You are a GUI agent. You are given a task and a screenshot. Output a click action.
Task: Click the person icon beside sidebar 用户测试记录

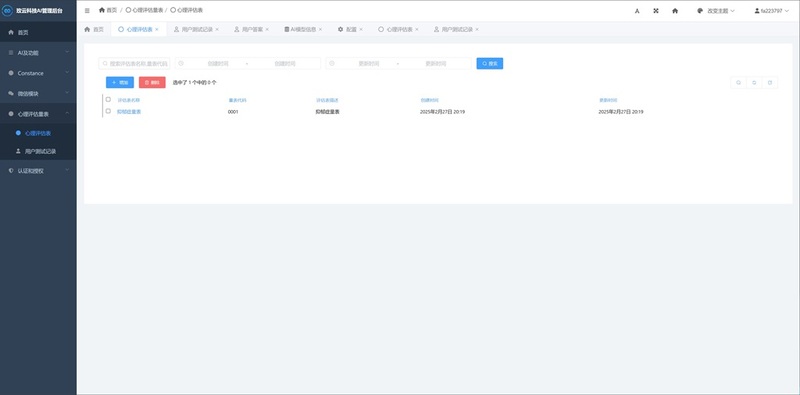(x=18, y=151)
